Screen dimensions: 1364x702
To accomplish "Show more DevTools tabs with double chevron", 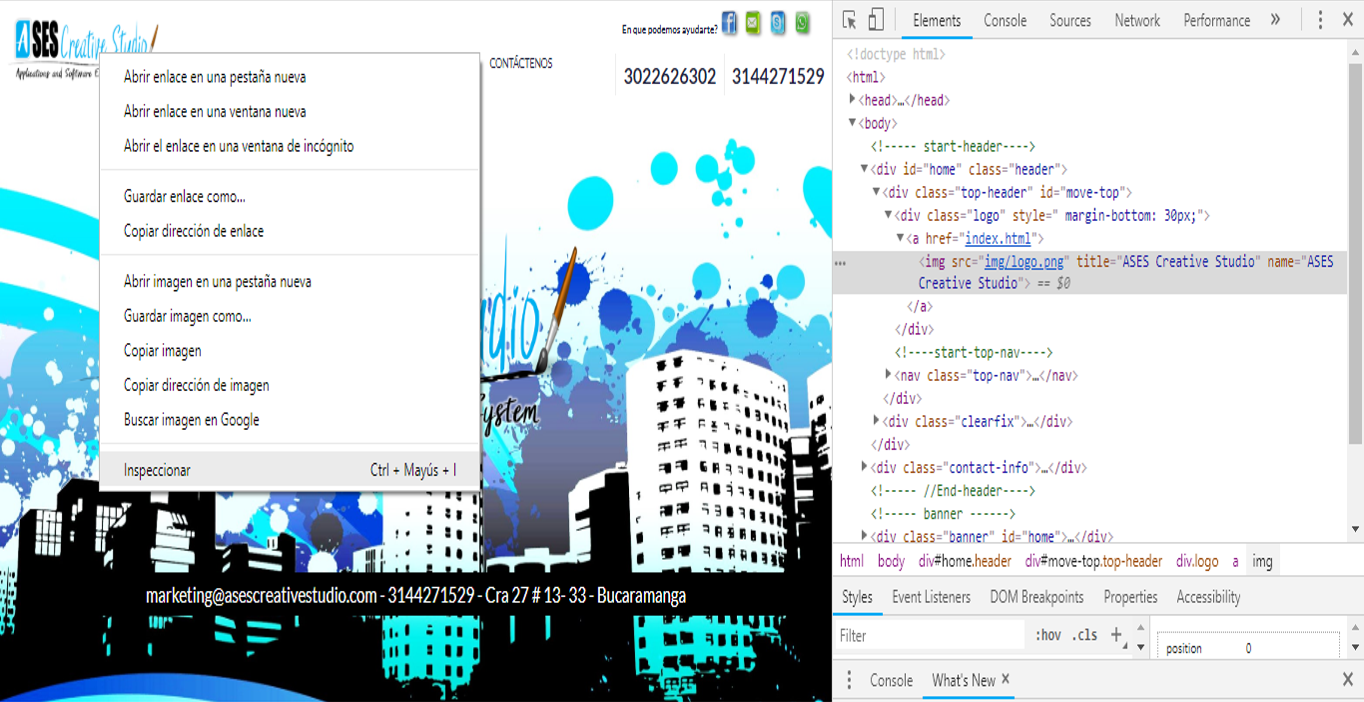I will pos(1275,20).
